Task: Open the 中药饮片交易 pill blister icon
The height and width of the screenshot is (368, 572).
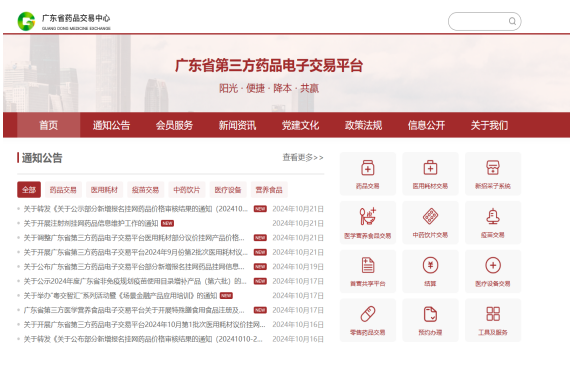Action: [430, 216]
